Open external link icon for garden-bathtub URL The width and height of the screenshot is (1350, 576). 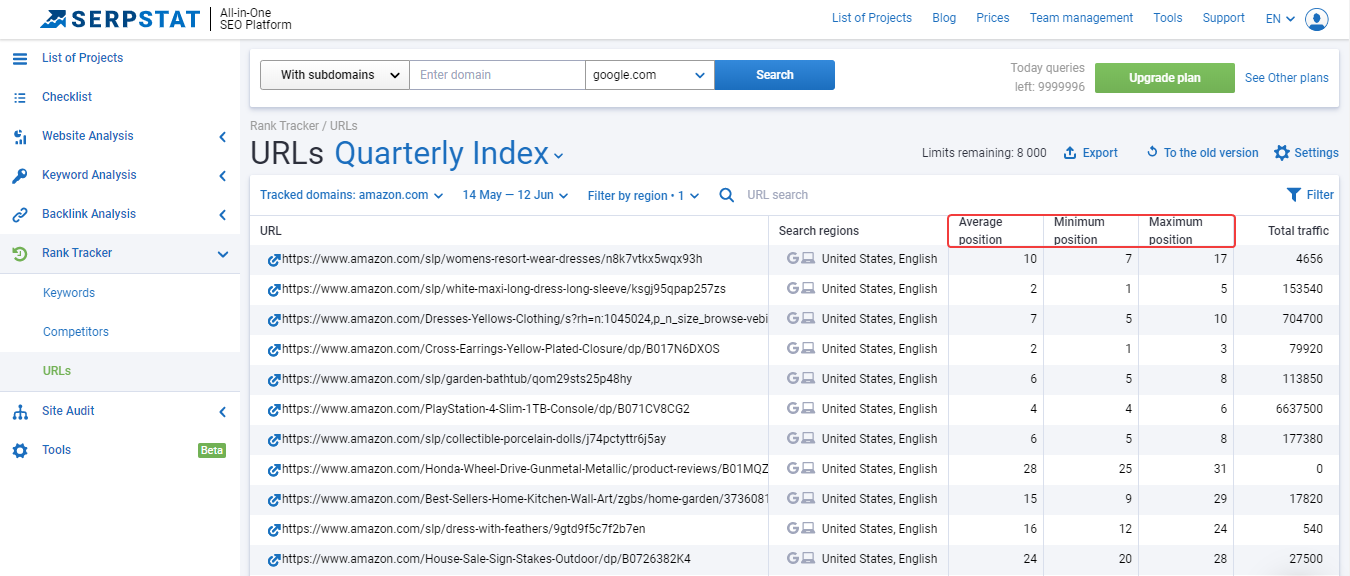click(274, 380)
